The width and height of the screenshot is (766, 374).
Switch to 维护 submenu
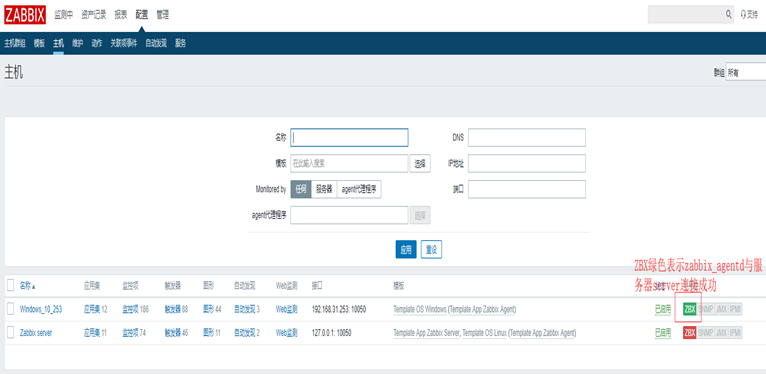coord(78,43)
